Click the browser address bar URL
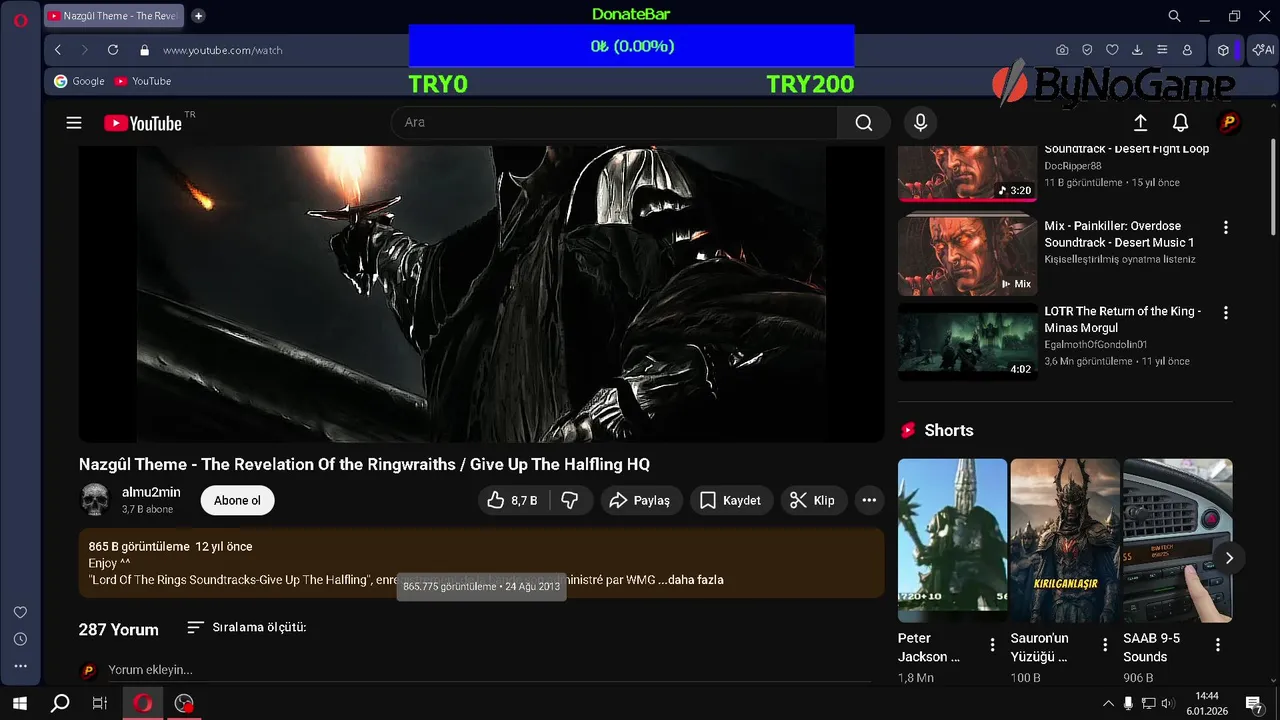 (223, 50)
